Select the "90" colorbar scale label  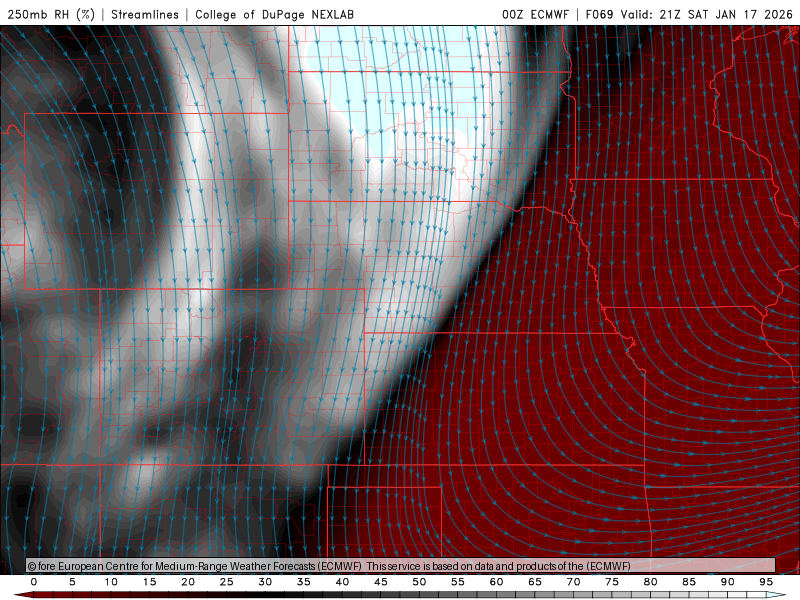click(x=727, y=582)
